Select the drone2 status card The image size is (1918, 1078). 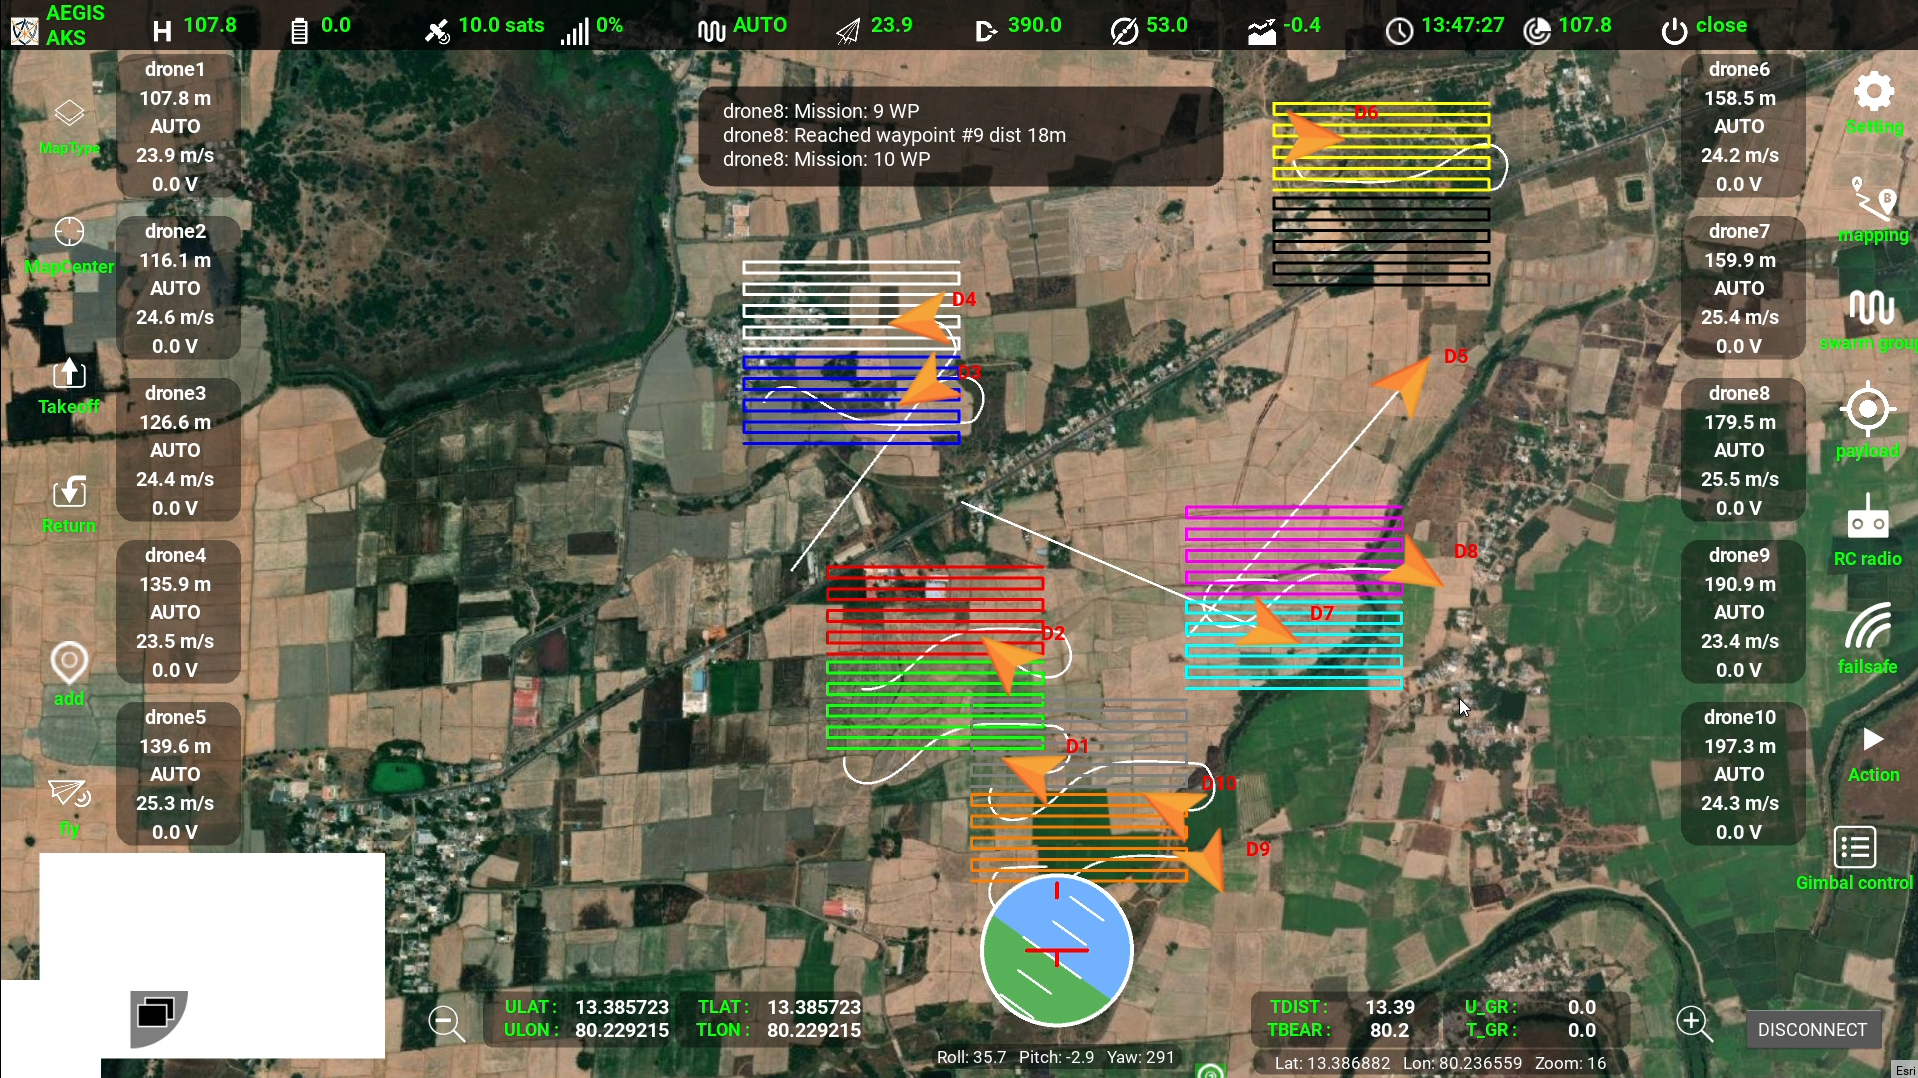[x=178, y=288]
